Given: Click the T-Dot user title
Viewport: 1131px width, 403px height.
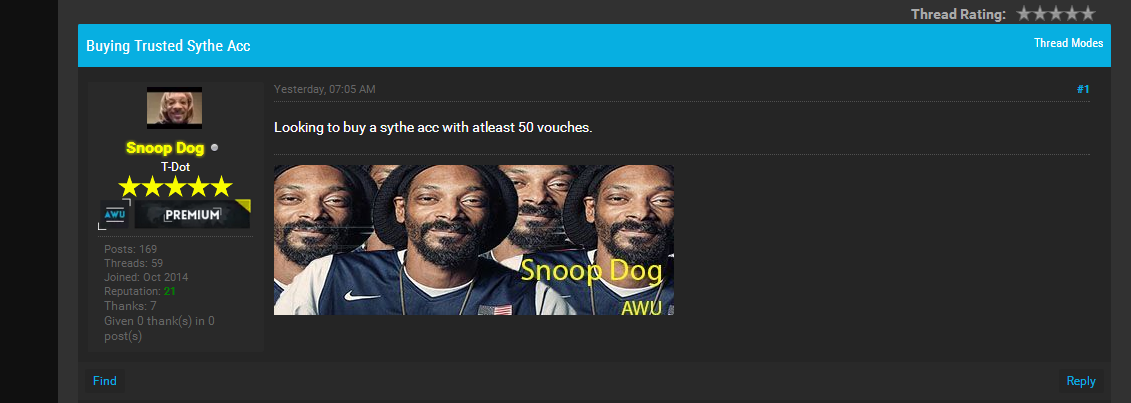Looking at the screenshot, I should pos(175,167).
